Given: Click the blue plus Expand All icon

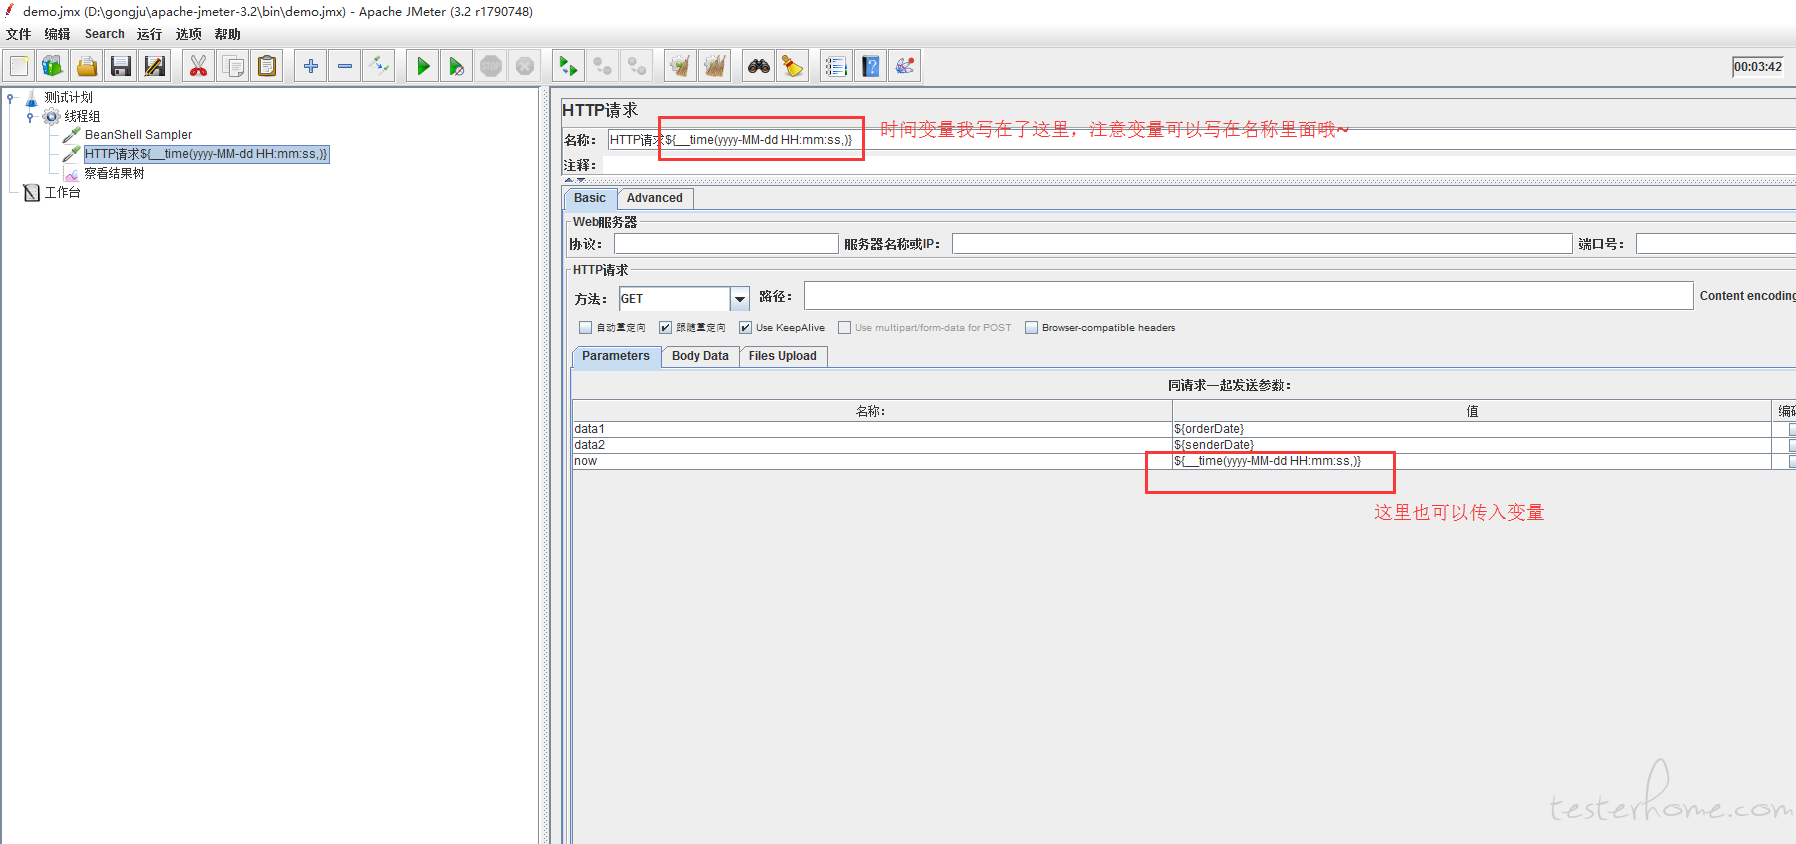Looking at the screenshot, I should tap(311, 66).
